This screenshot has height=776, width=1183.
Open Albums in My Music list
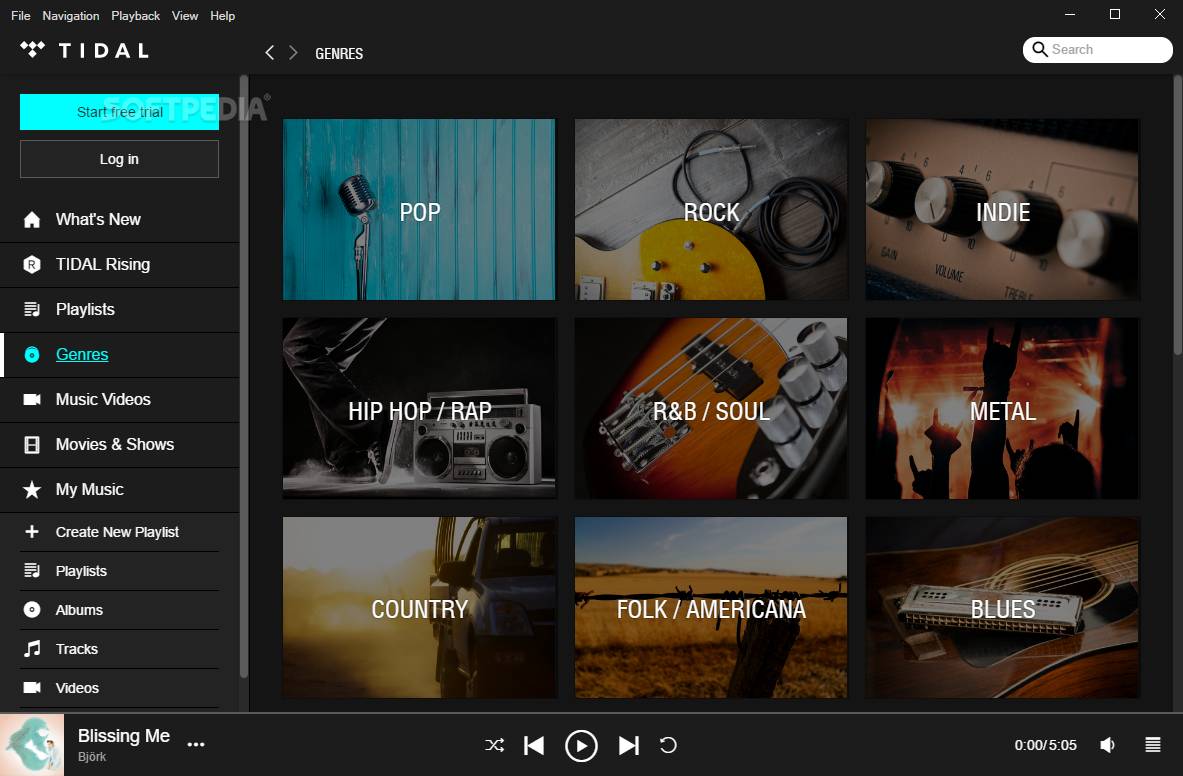click(x=119, y=609)
